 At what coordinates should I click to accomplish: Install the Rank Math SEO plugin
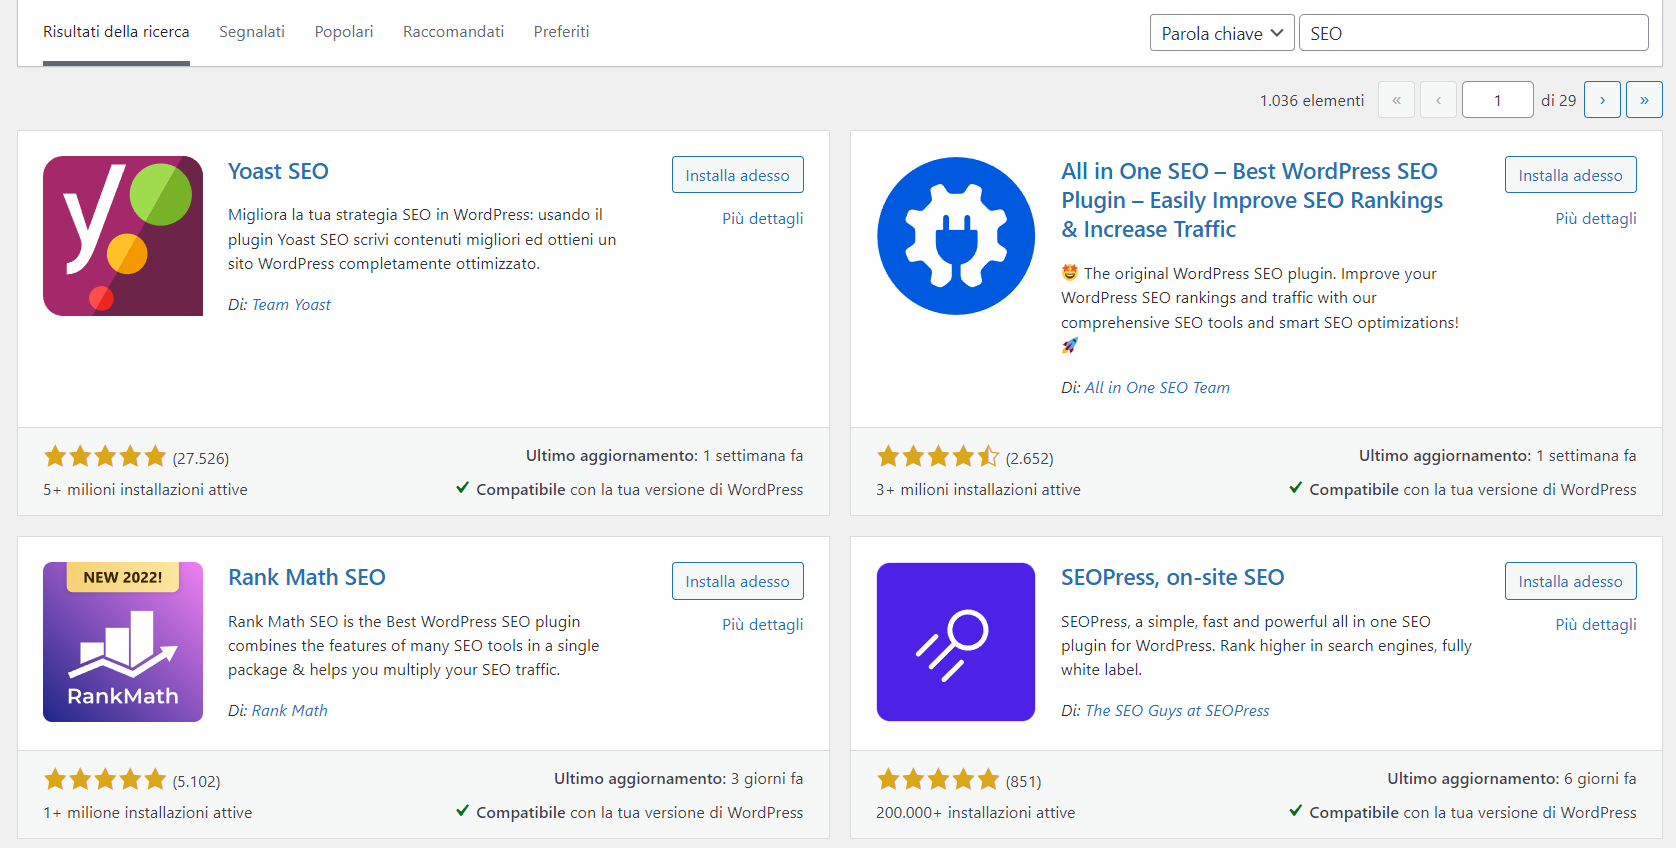[x=737, y=581]
